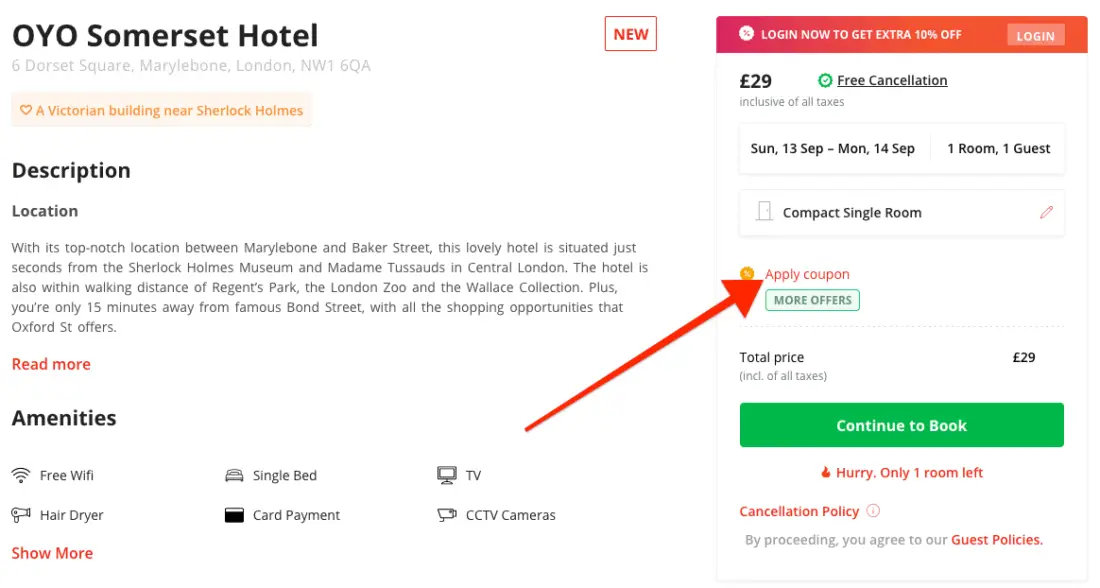Expand amenities list with Show More

(x=52, y=553)
